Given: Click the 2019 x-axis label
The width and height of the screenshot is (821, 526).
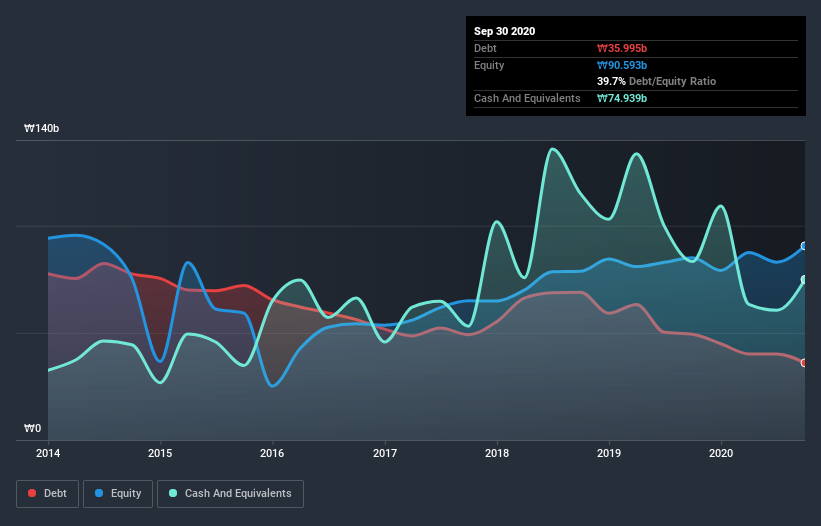Looking at the screenshot, I should [609, 453].
